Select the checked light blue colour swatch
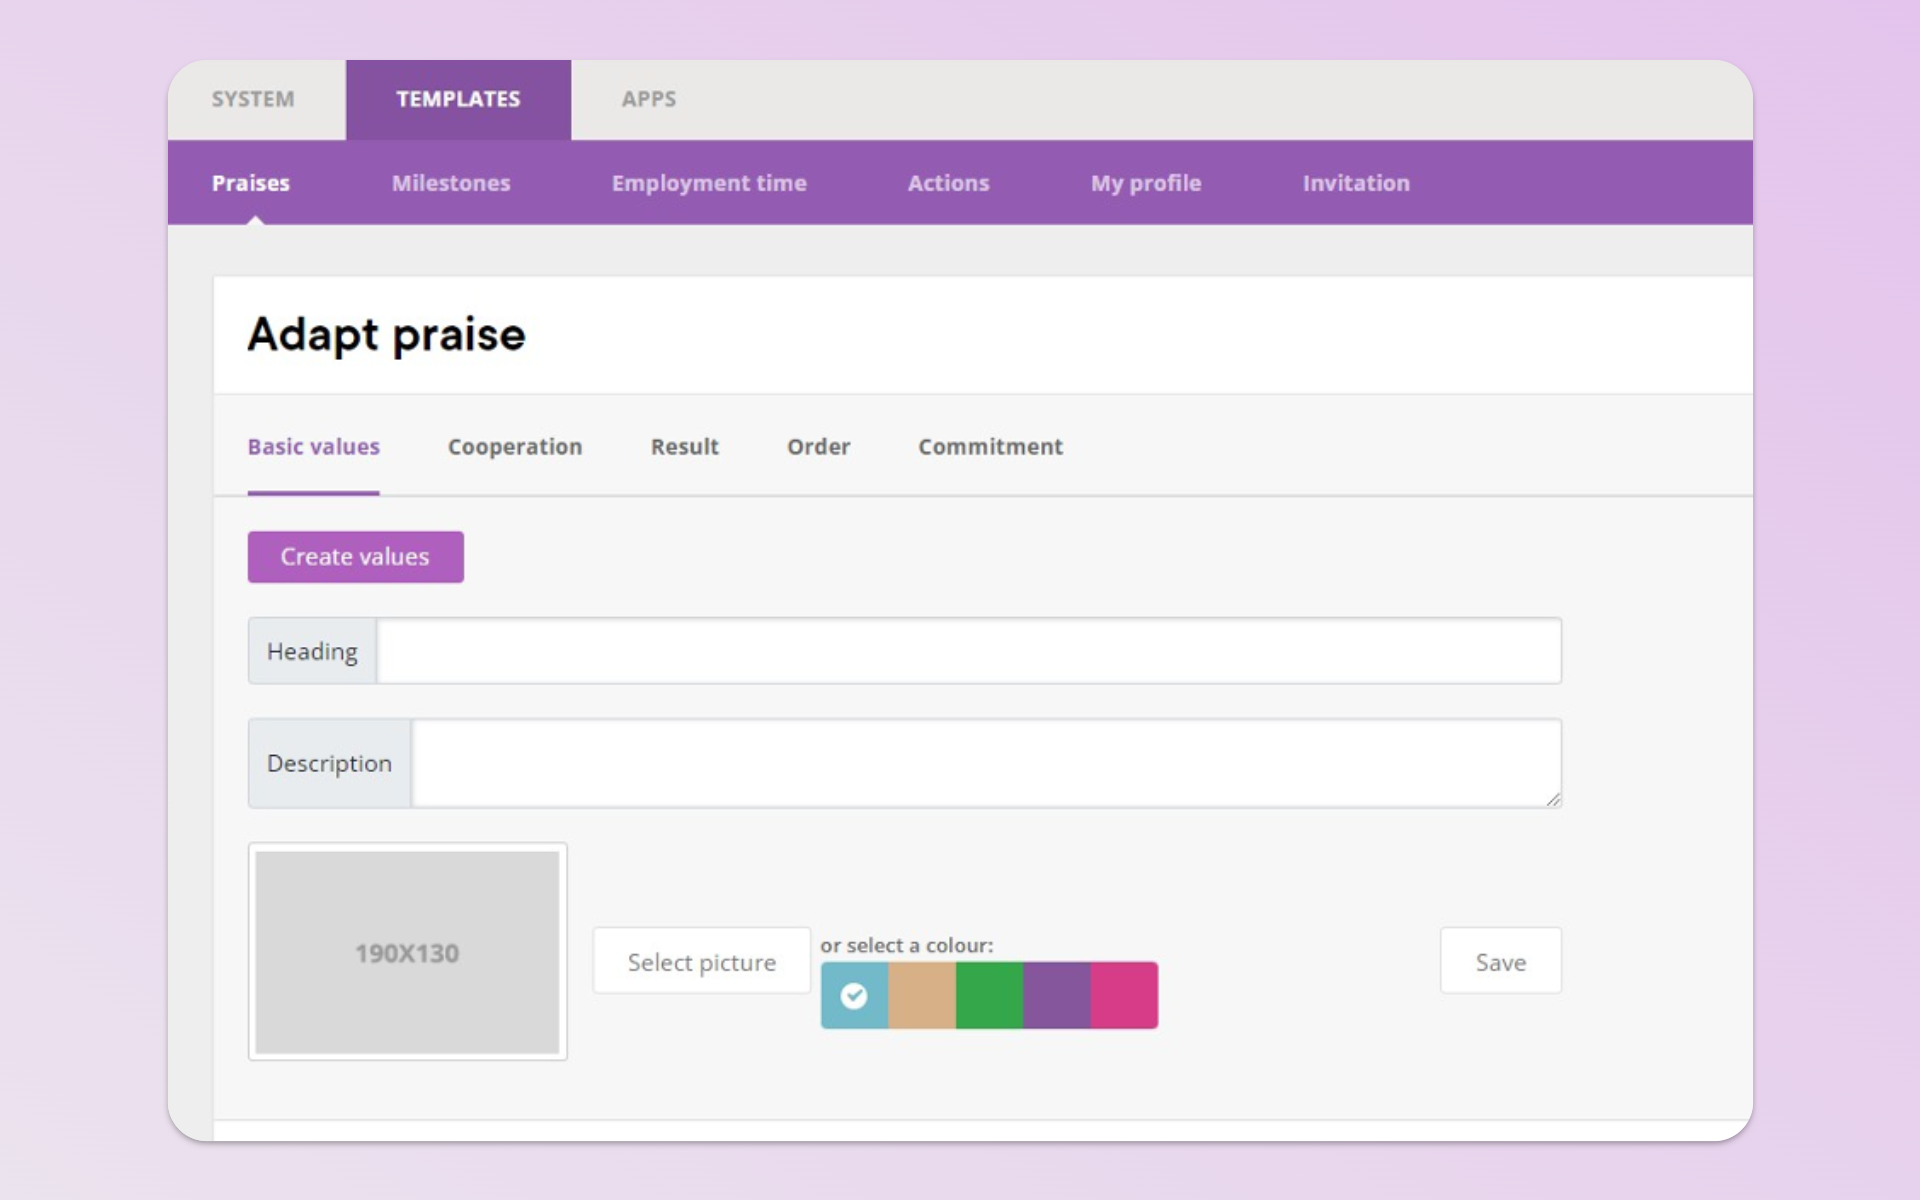Image resolution: width=1920 pixels, height=1200 pixels. point(854,995)
